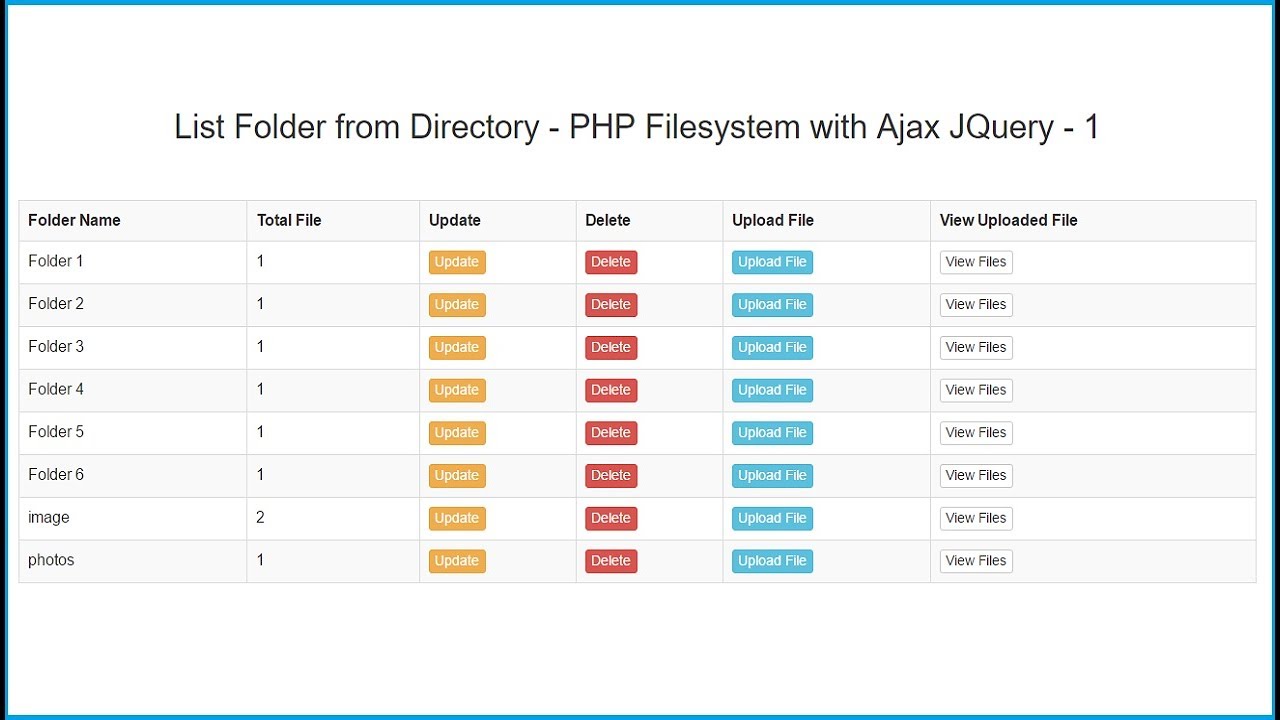Viewport: 1280px width, 720px height.
Task: Click Update button for Folder 1
Action: pyautogui.click(x=457, y=262)
